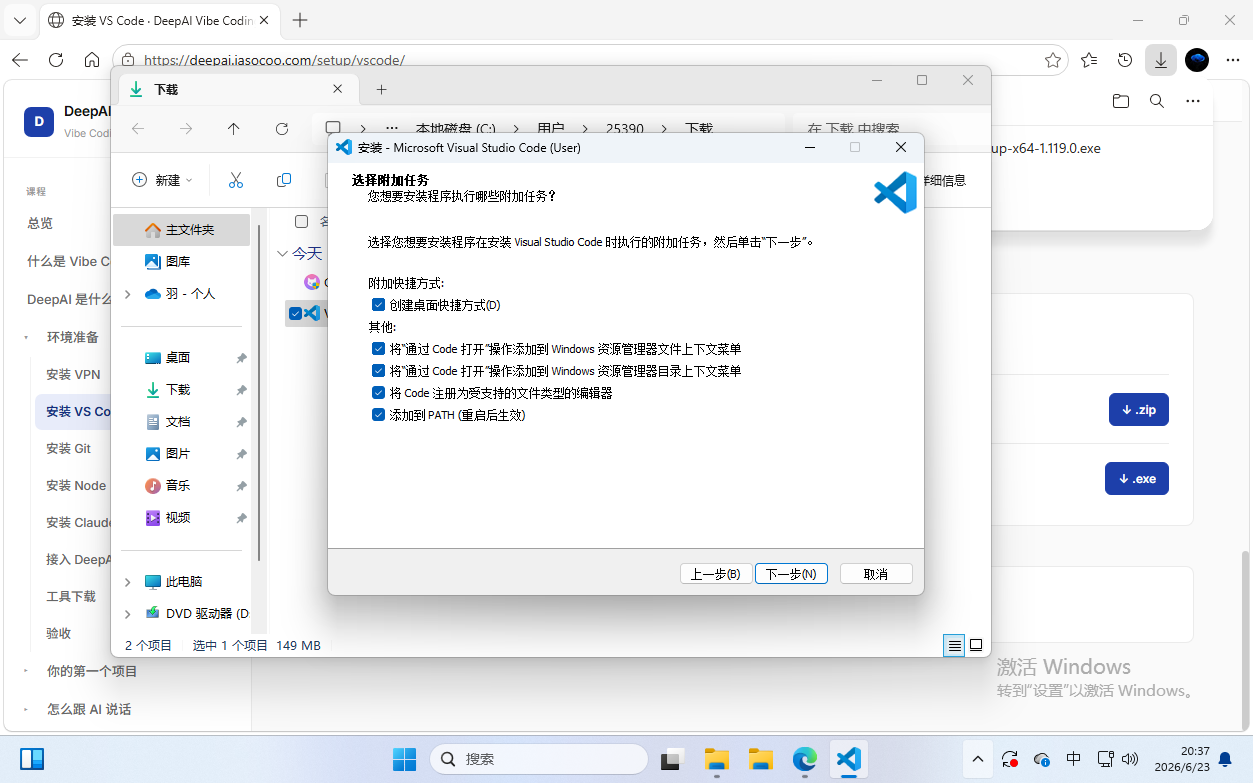Click the 下一步(N) button in installer
This screenshot has width=1253, height=783.
(x=791, y=574)
